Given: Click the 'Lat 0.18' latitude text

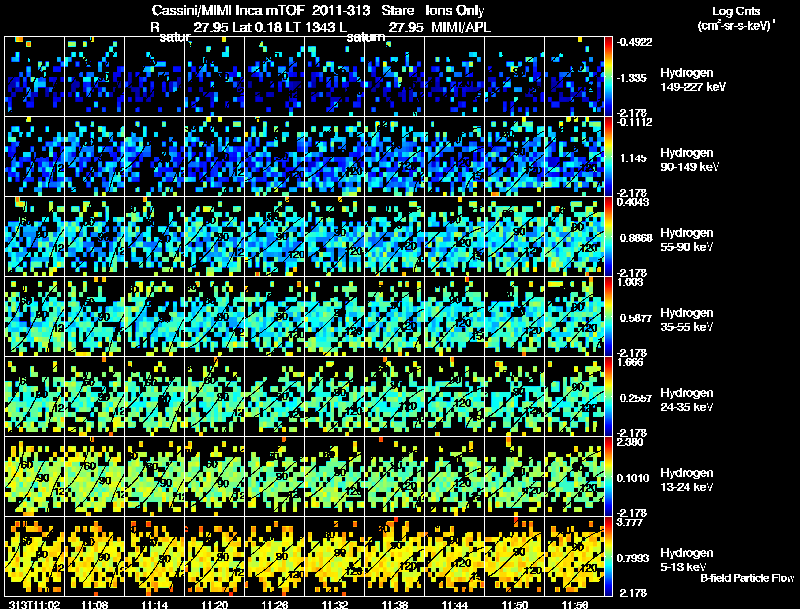Looking at the screenshot, I should point(257,27).
